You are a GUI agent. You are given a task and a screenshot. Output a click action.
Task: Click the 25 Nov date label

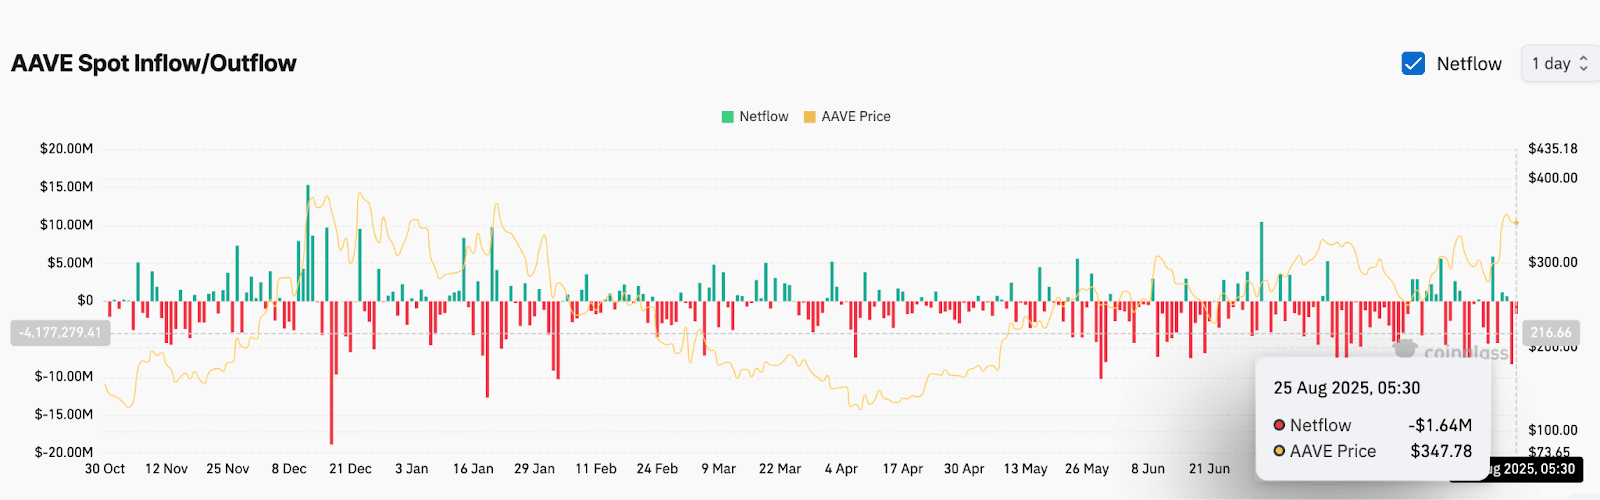[228, 469]
